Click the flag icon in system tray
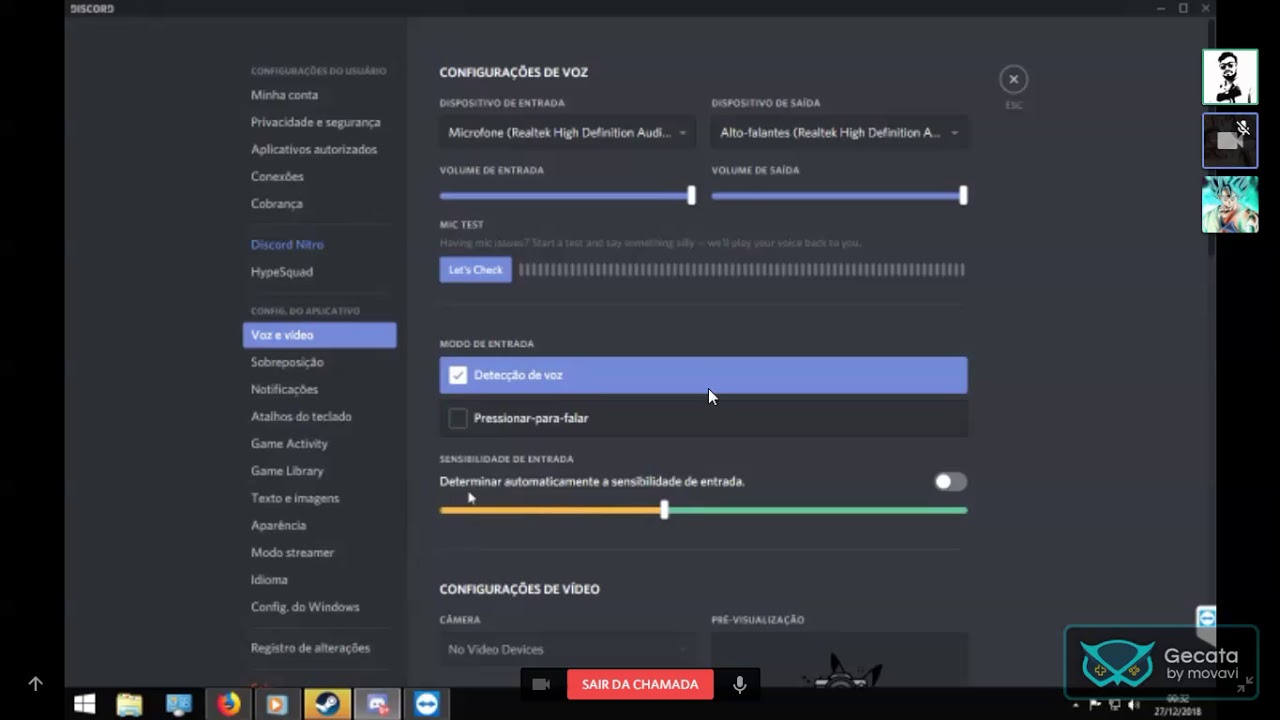Viewport: 1280px width, 720px height. pos(1095,705)
